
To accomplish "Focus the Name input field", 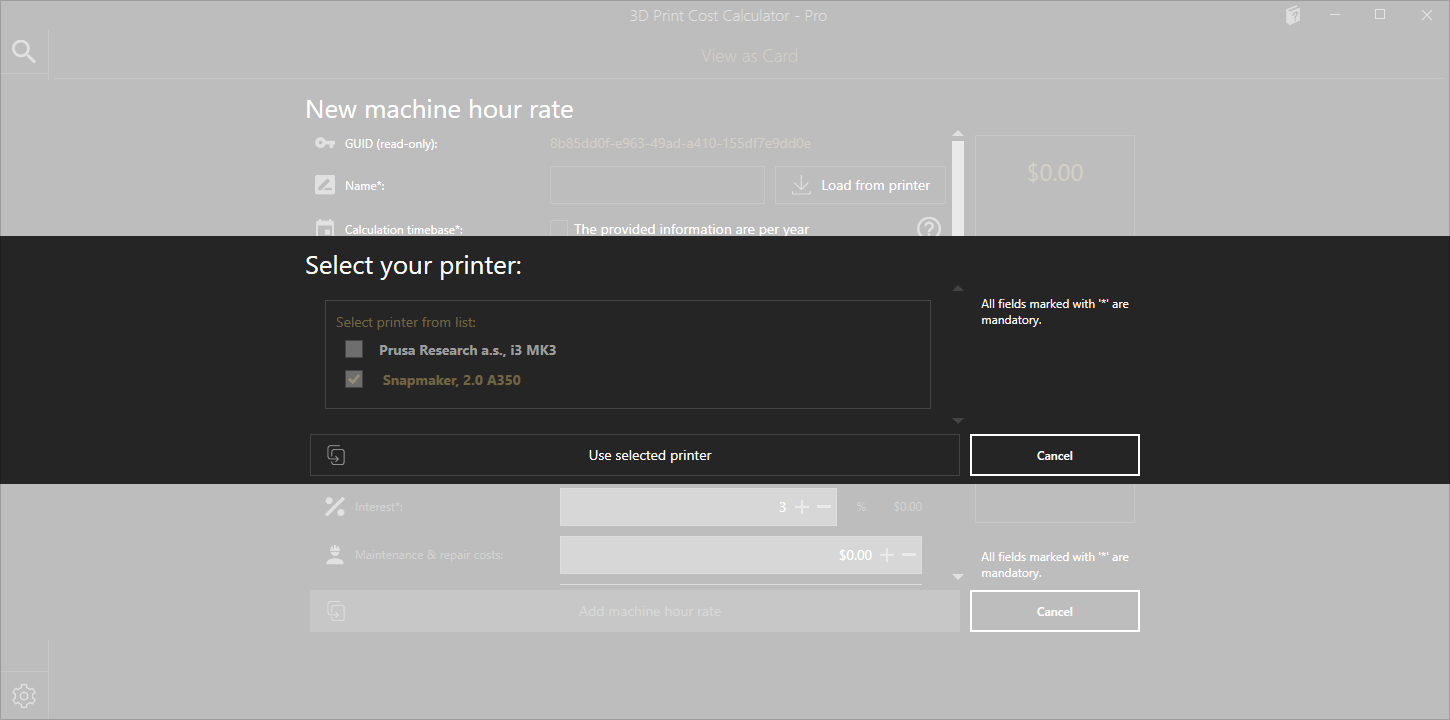I will pyautogui.click(x=658, y=185).
